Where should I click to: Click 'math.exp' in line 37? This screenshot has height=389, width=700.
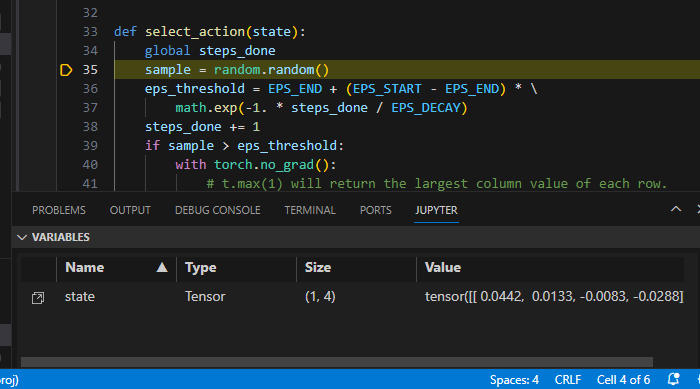(x=206, y=108)
